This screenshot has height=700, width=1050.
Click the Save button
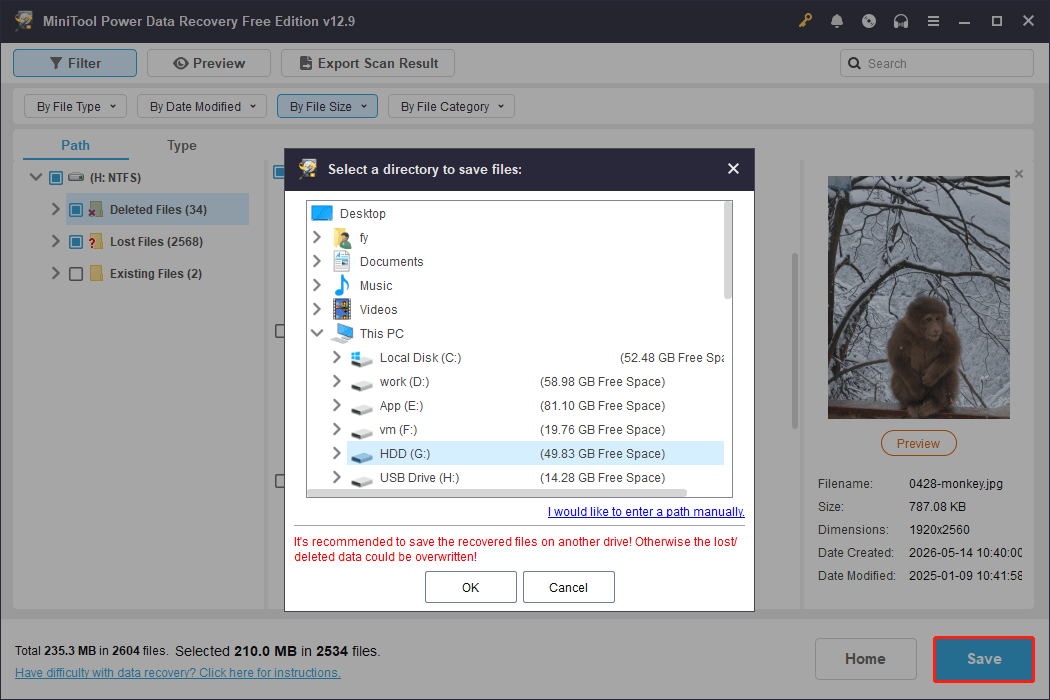[x=984, y=659]
